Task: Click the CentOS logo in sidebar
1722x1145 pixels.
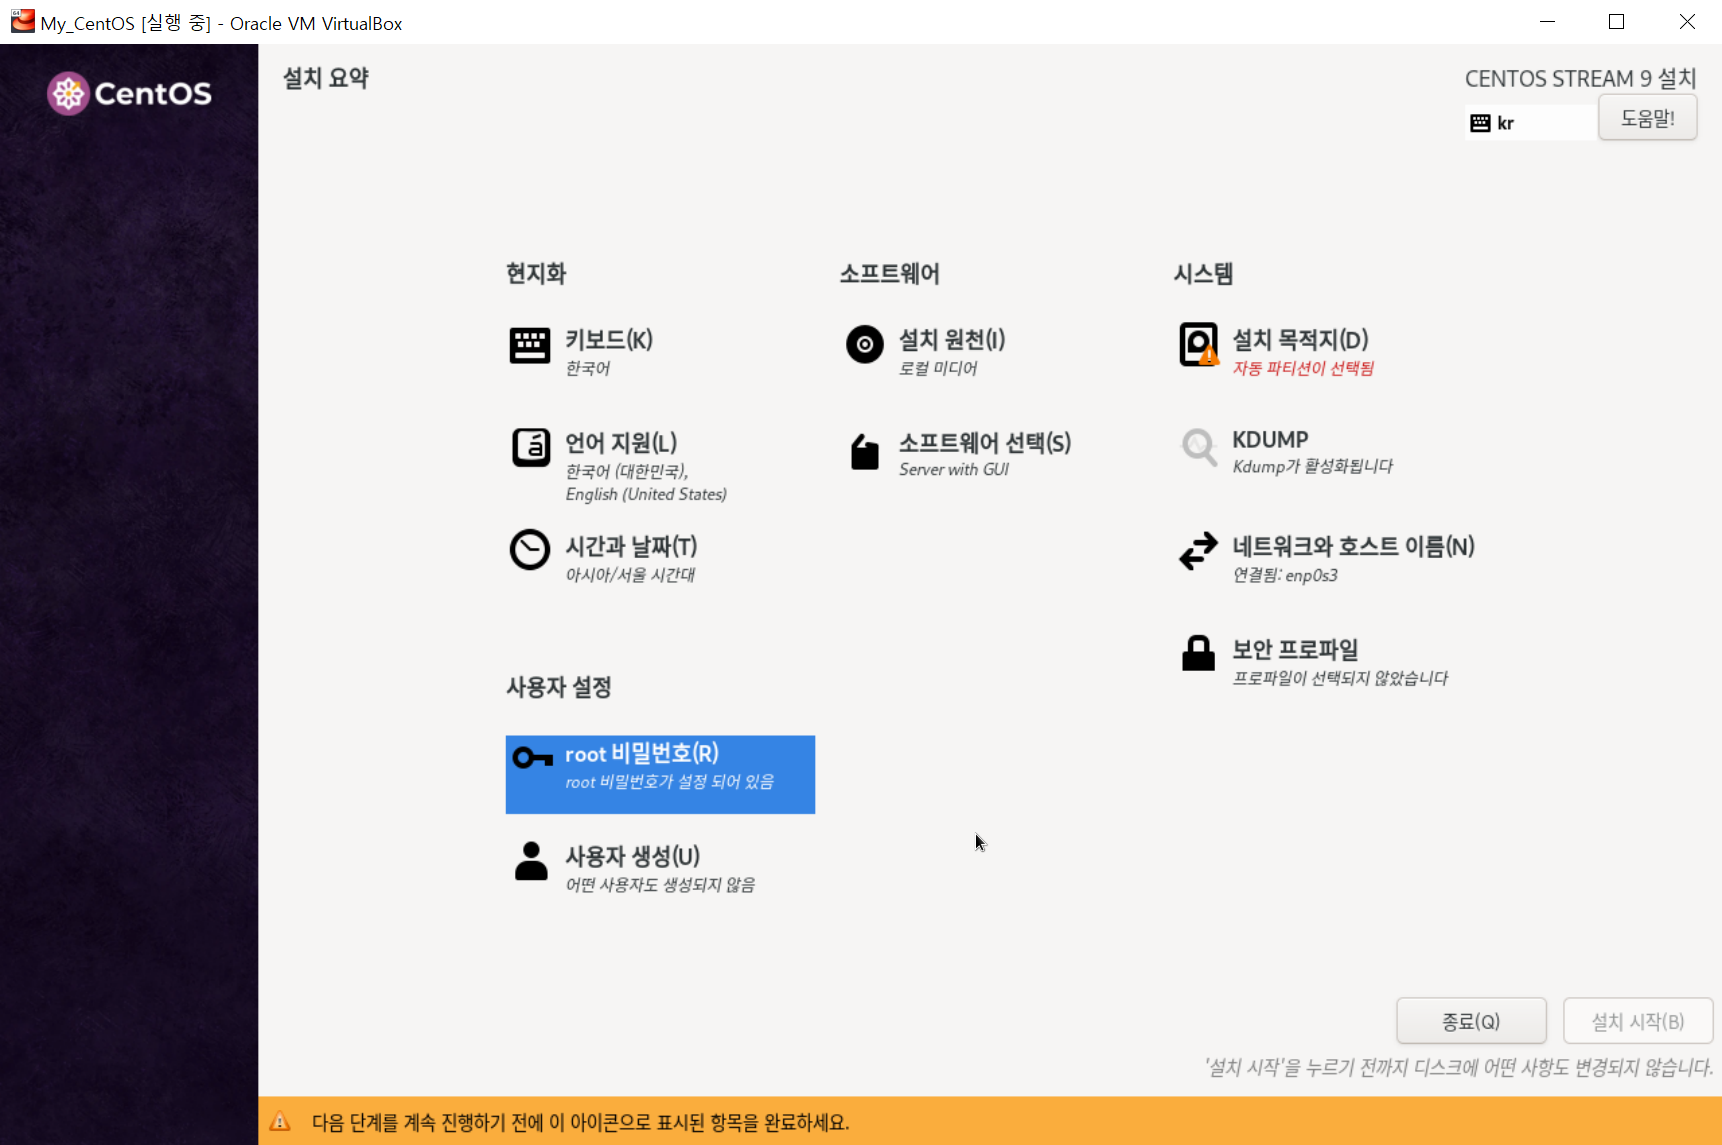Action: pyautogui.click(x=130, y=94)
